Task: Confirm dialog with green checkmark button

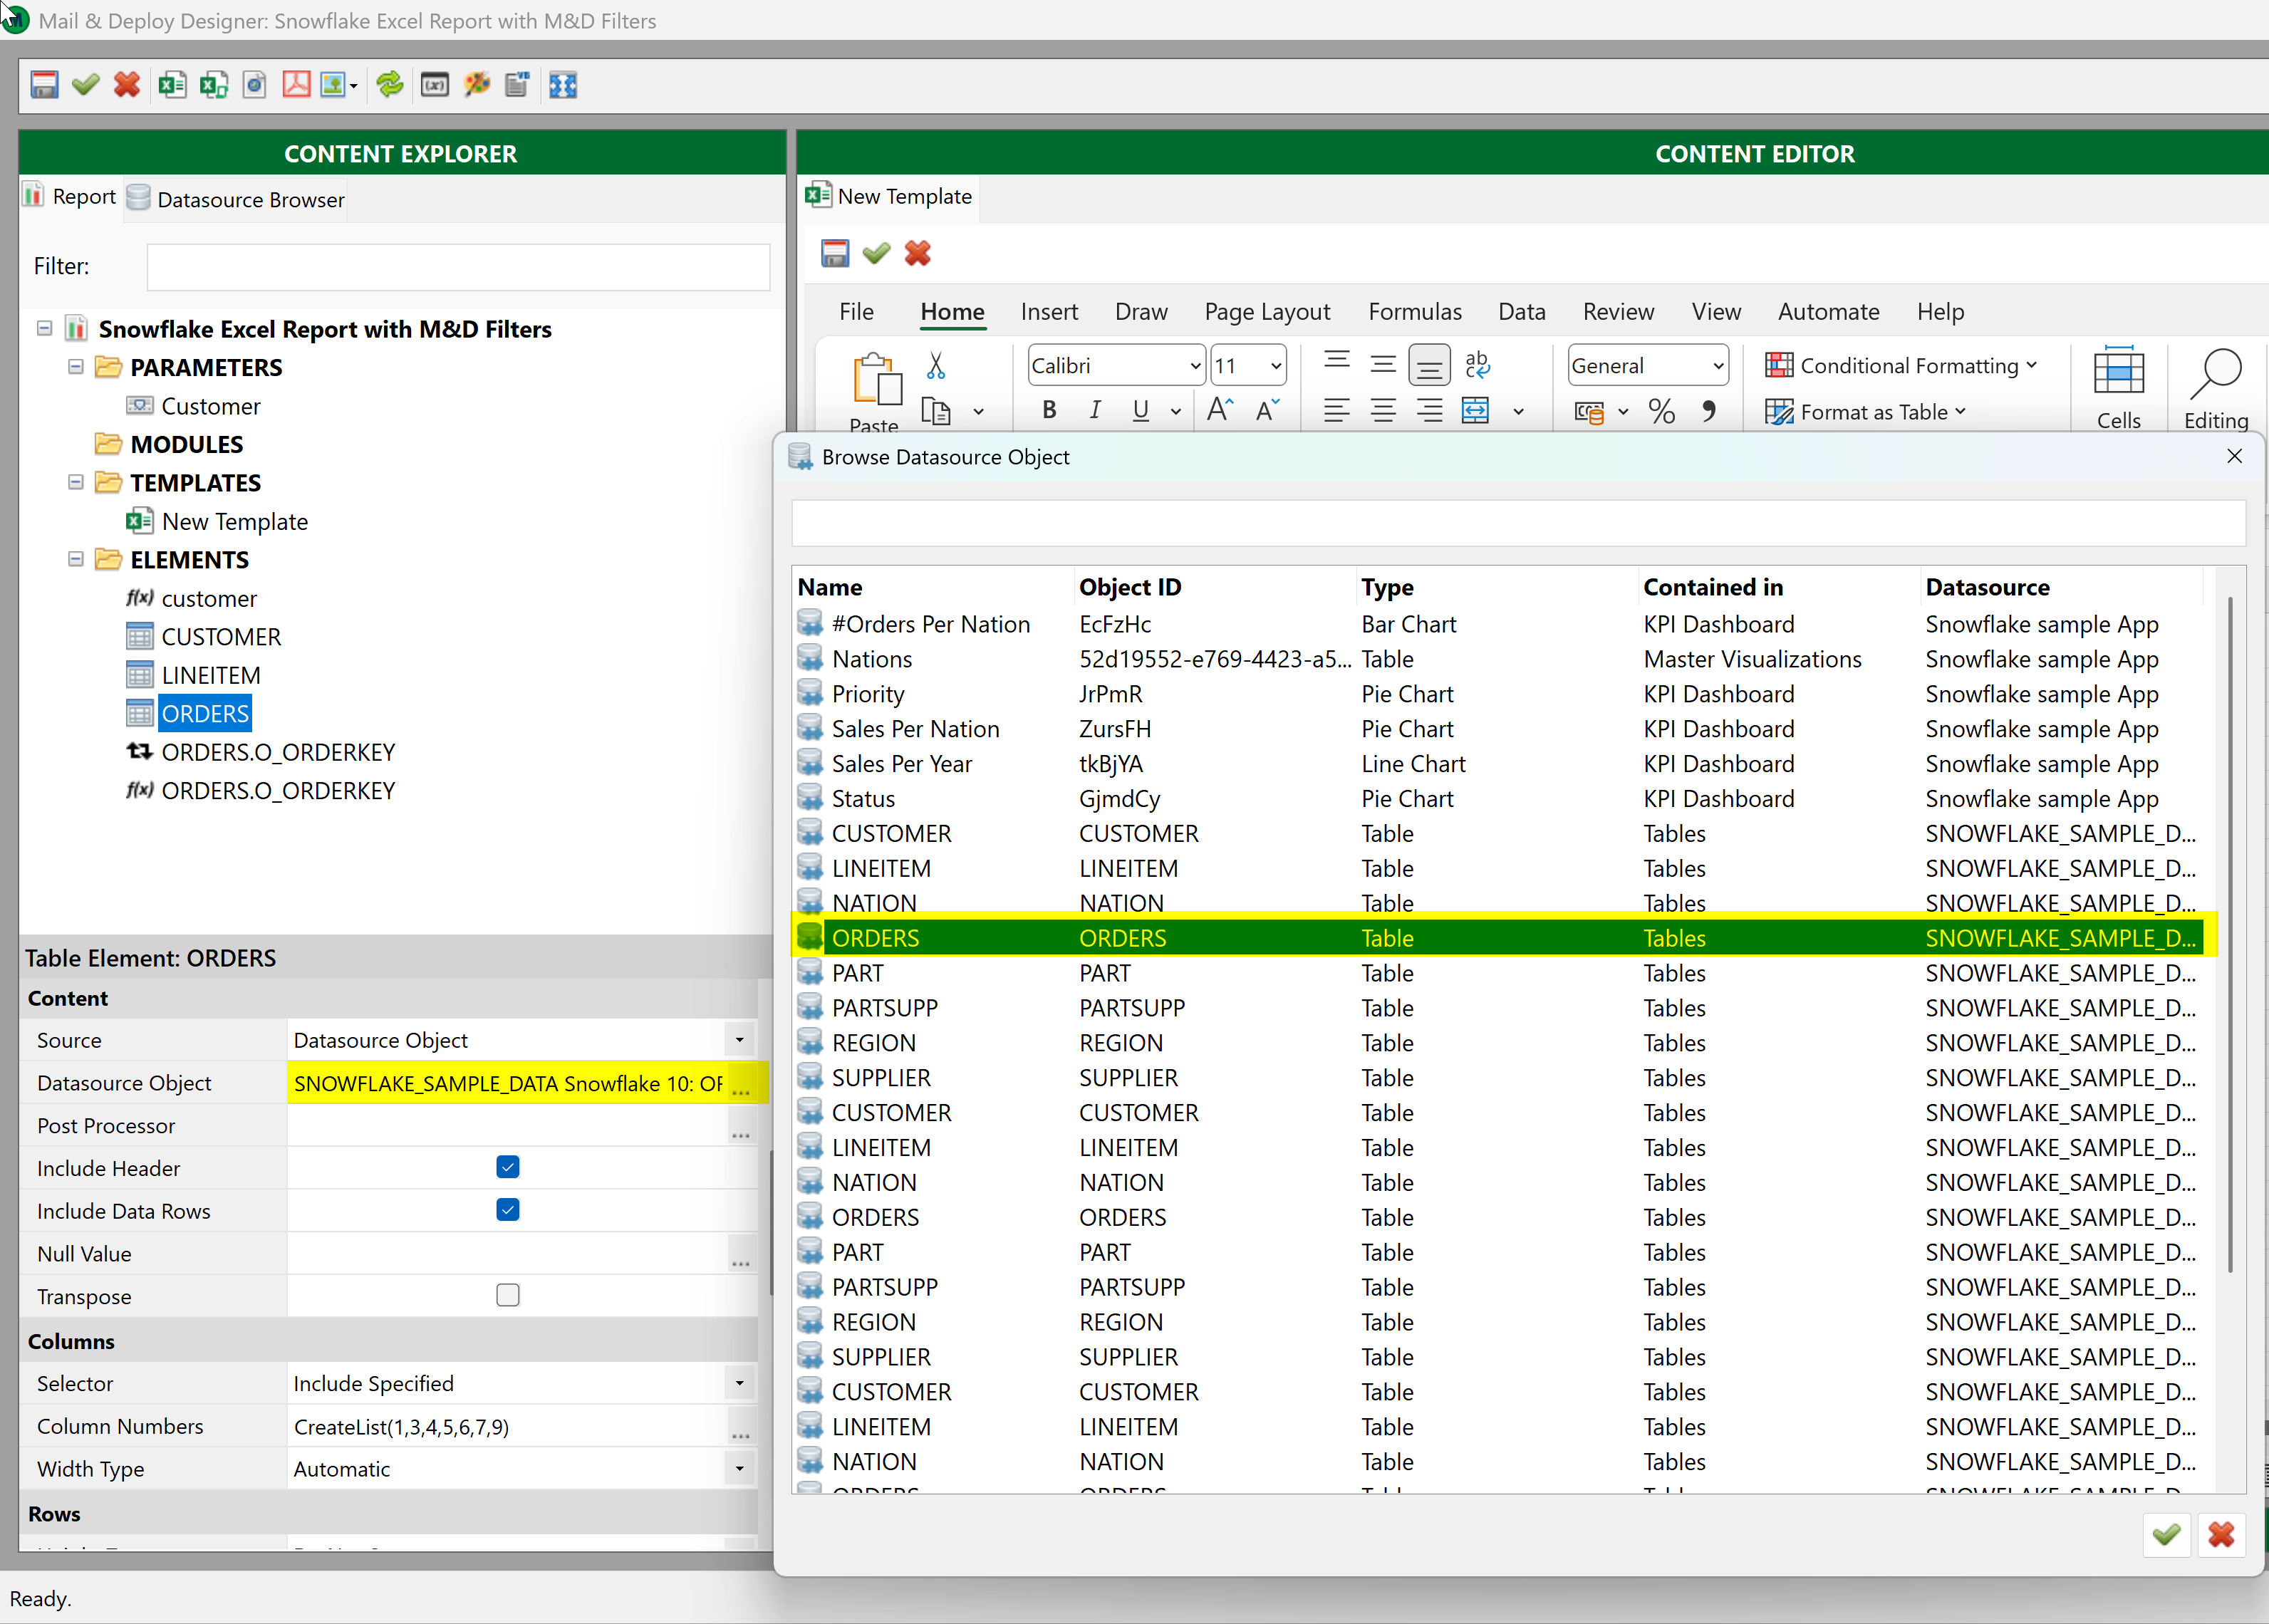Action: coord(2167,1534)
